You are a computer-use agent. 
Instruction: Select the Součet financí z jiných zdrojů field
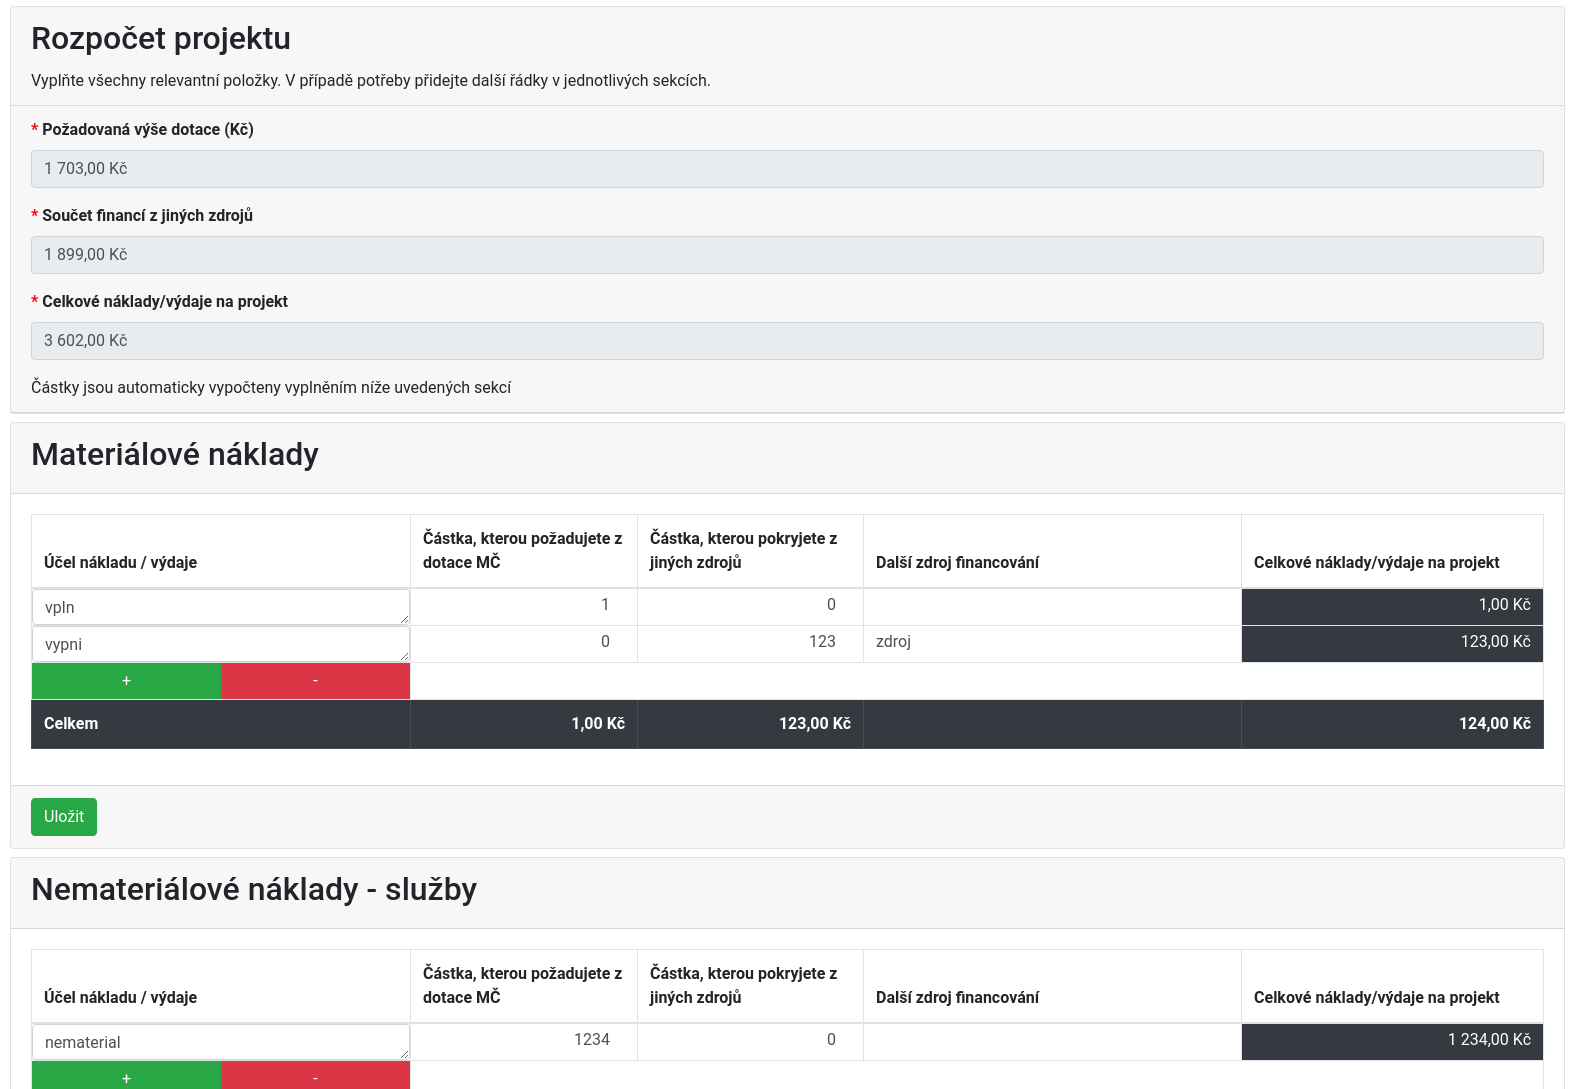coord(787,255)
